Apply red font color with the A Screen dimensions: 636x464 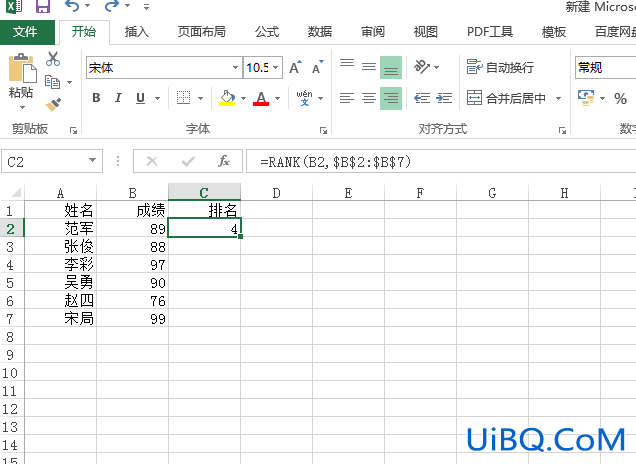(261, 98)
